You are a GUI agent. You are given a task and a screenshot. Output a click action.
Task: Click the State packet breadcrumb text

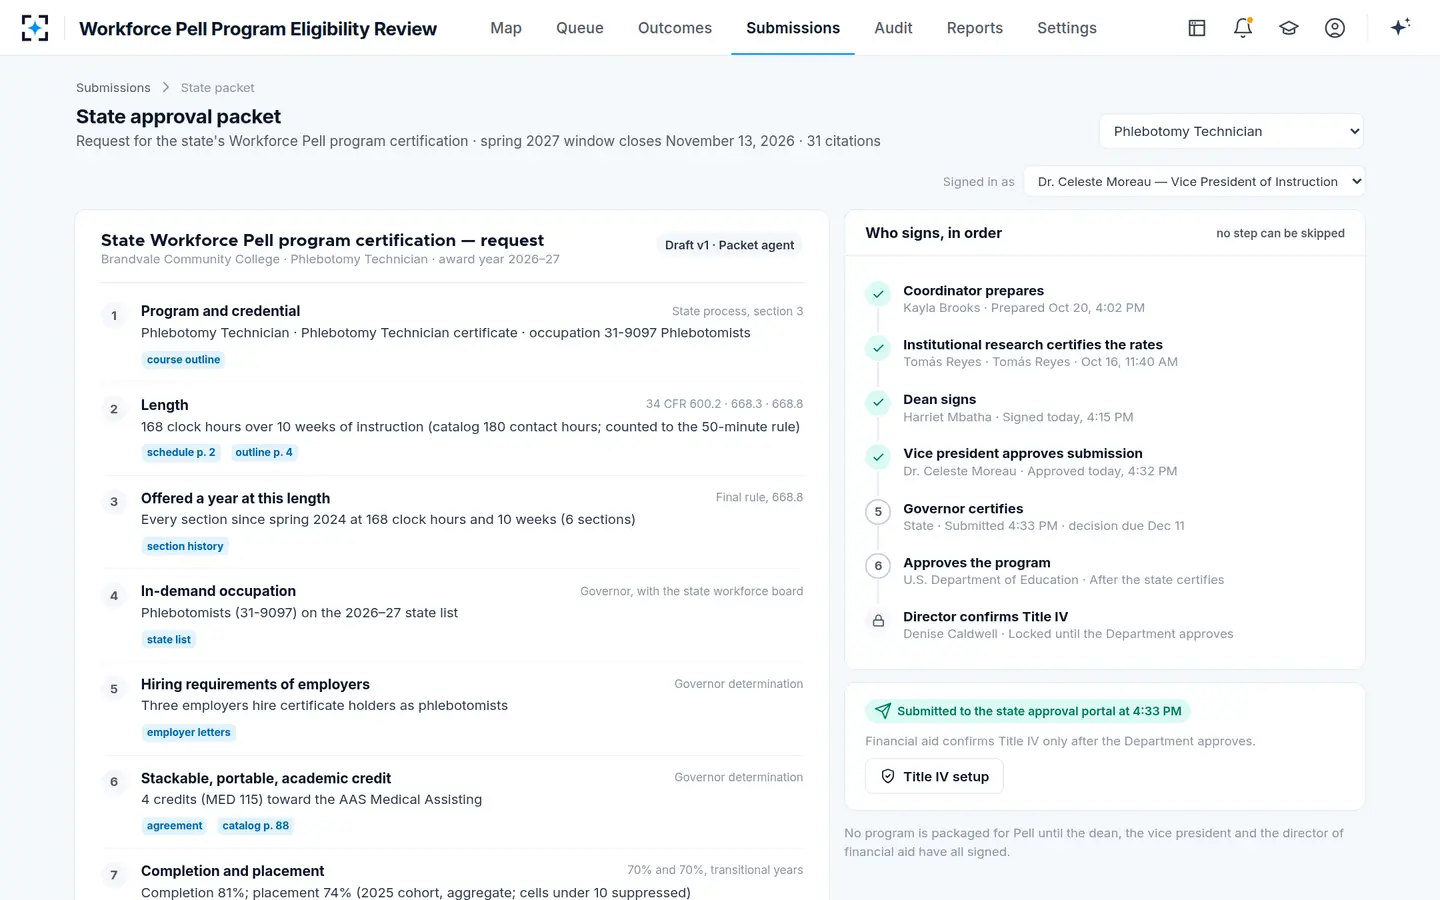click(217, 88)
